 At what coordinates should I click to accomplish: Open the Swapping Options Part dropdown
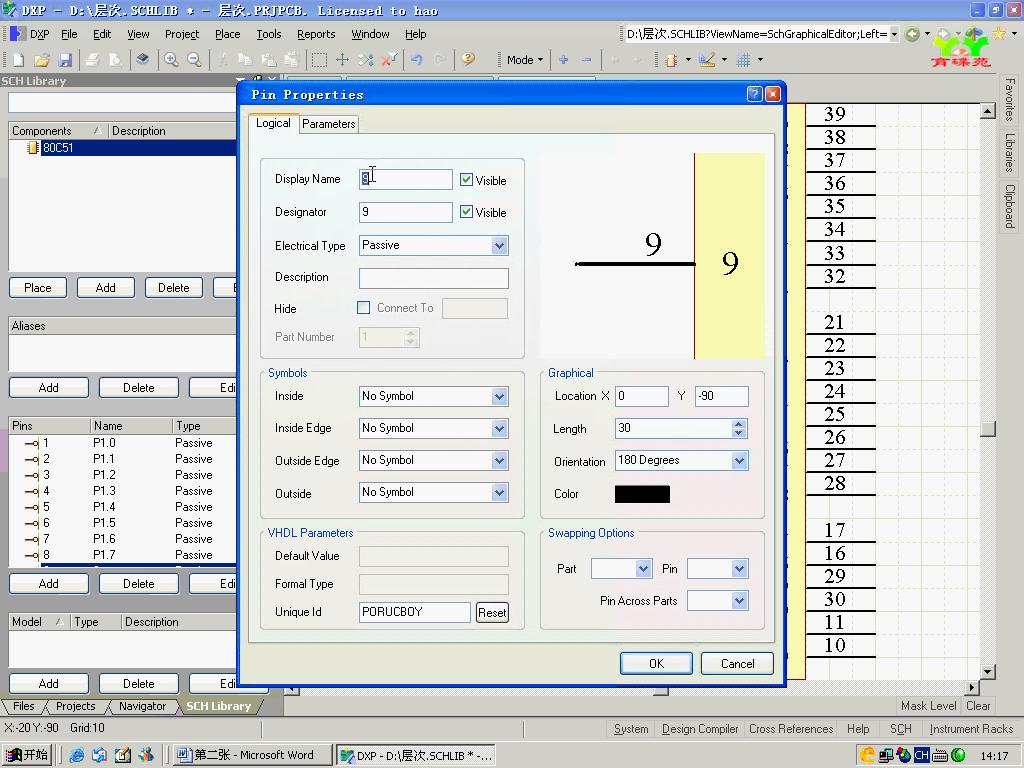coord(643,569)
